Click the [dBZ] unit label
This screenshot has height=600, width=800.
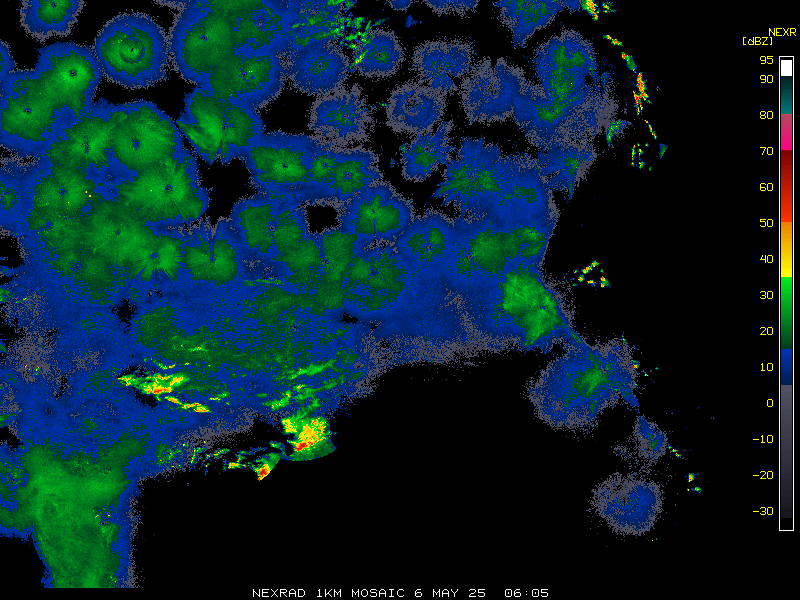coord(757,41)
